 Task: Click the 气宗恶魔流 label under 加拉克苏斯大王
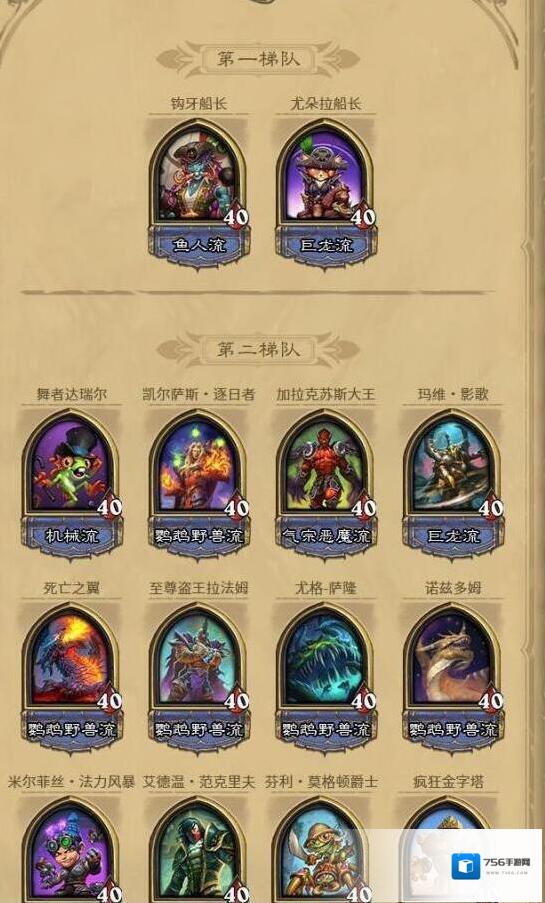coord(326,537)
